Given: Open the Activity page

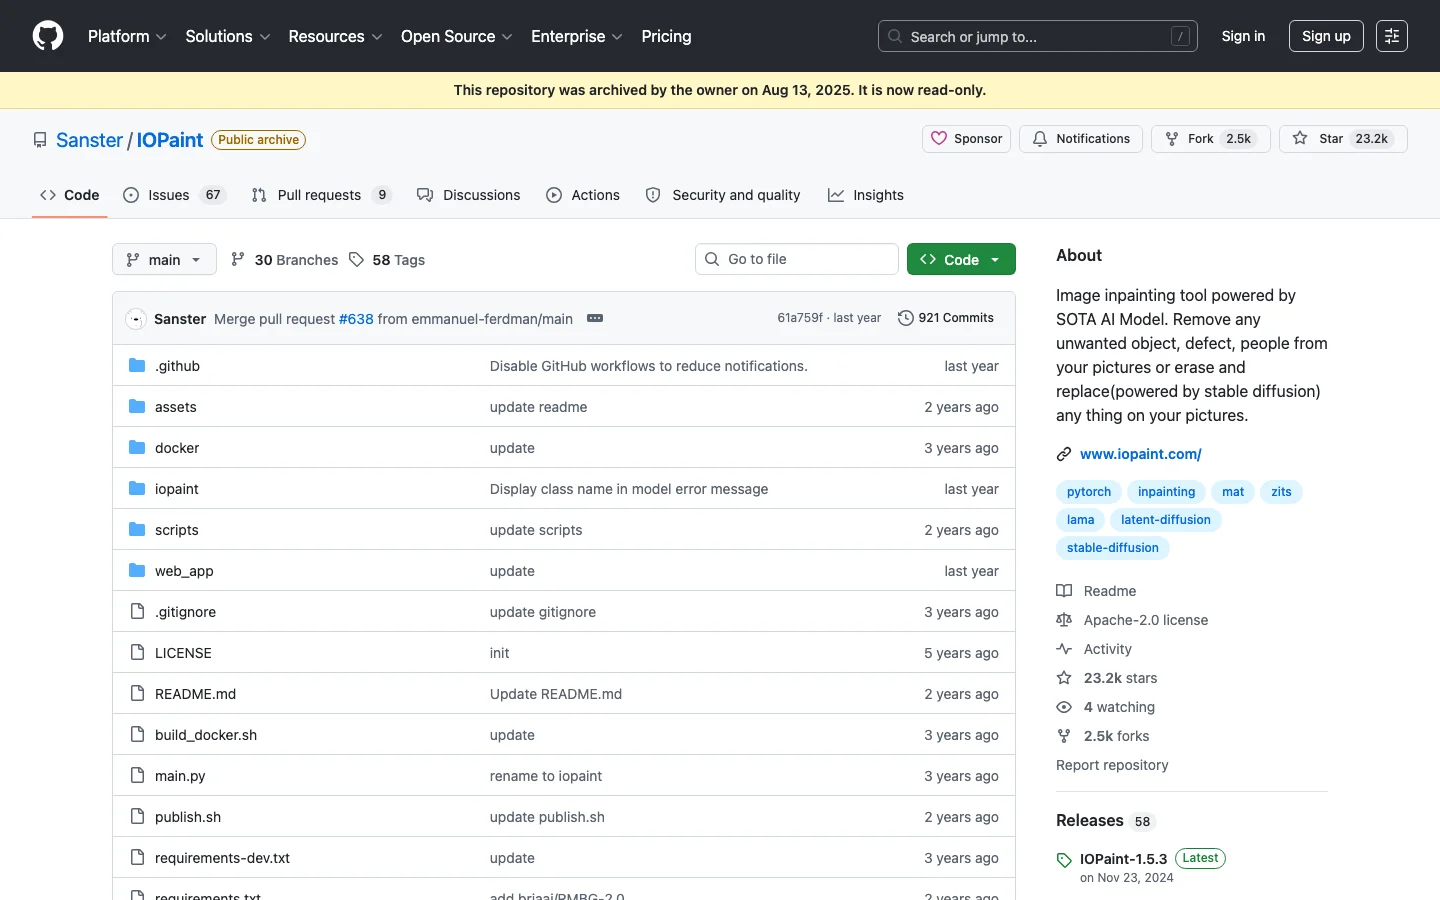Looking at the screenshot, I should (x=1094, y=649).
